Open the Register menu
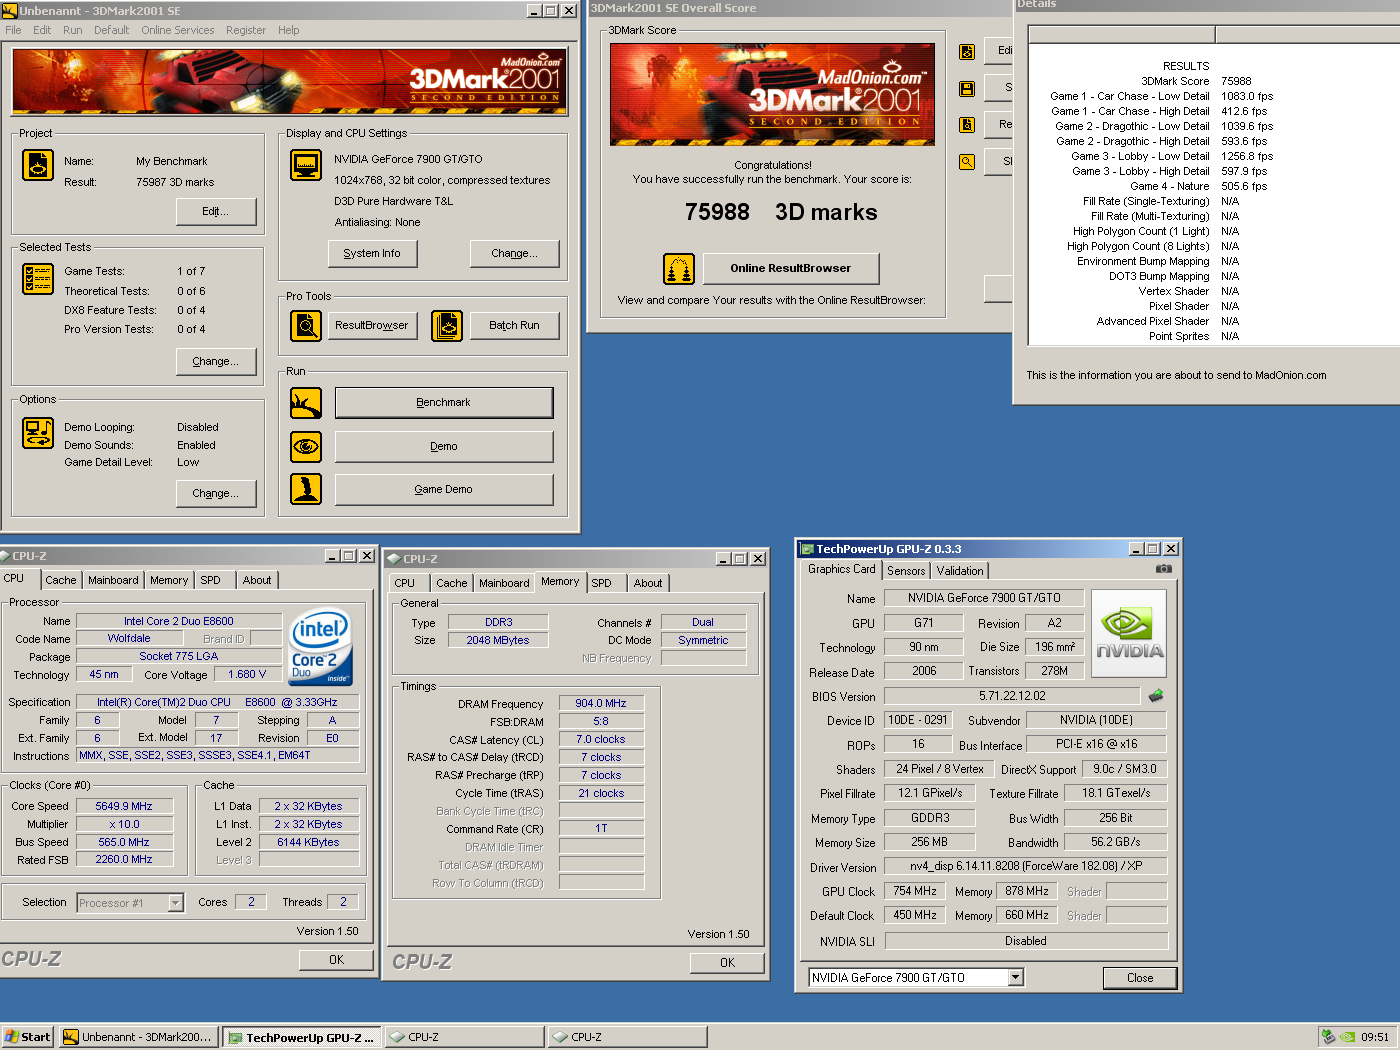Image resolution: width=1400 pixels, height=1050 pixels. click(246, 30)
